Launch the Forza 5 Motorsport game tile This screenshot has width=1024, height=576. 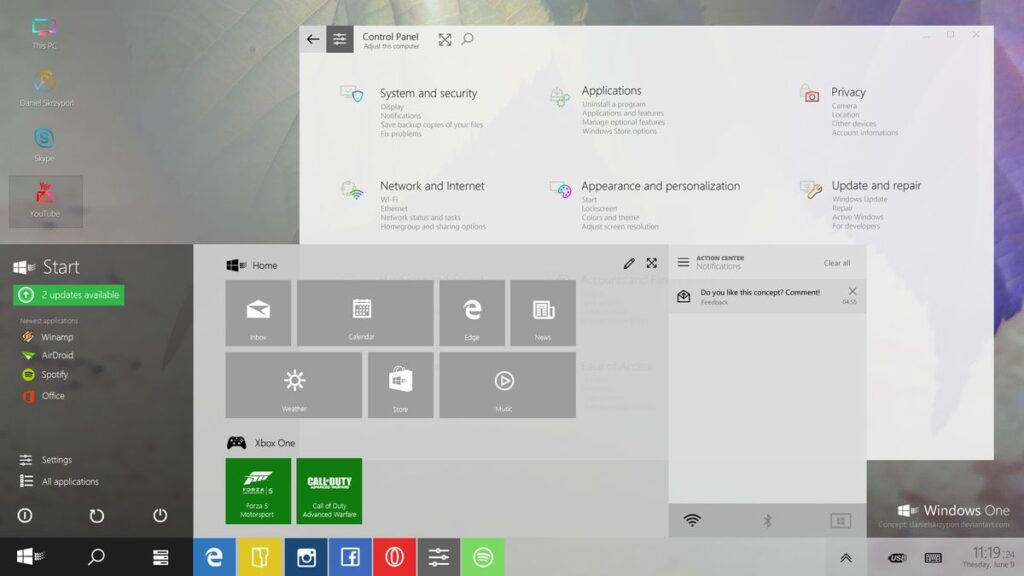258,490
